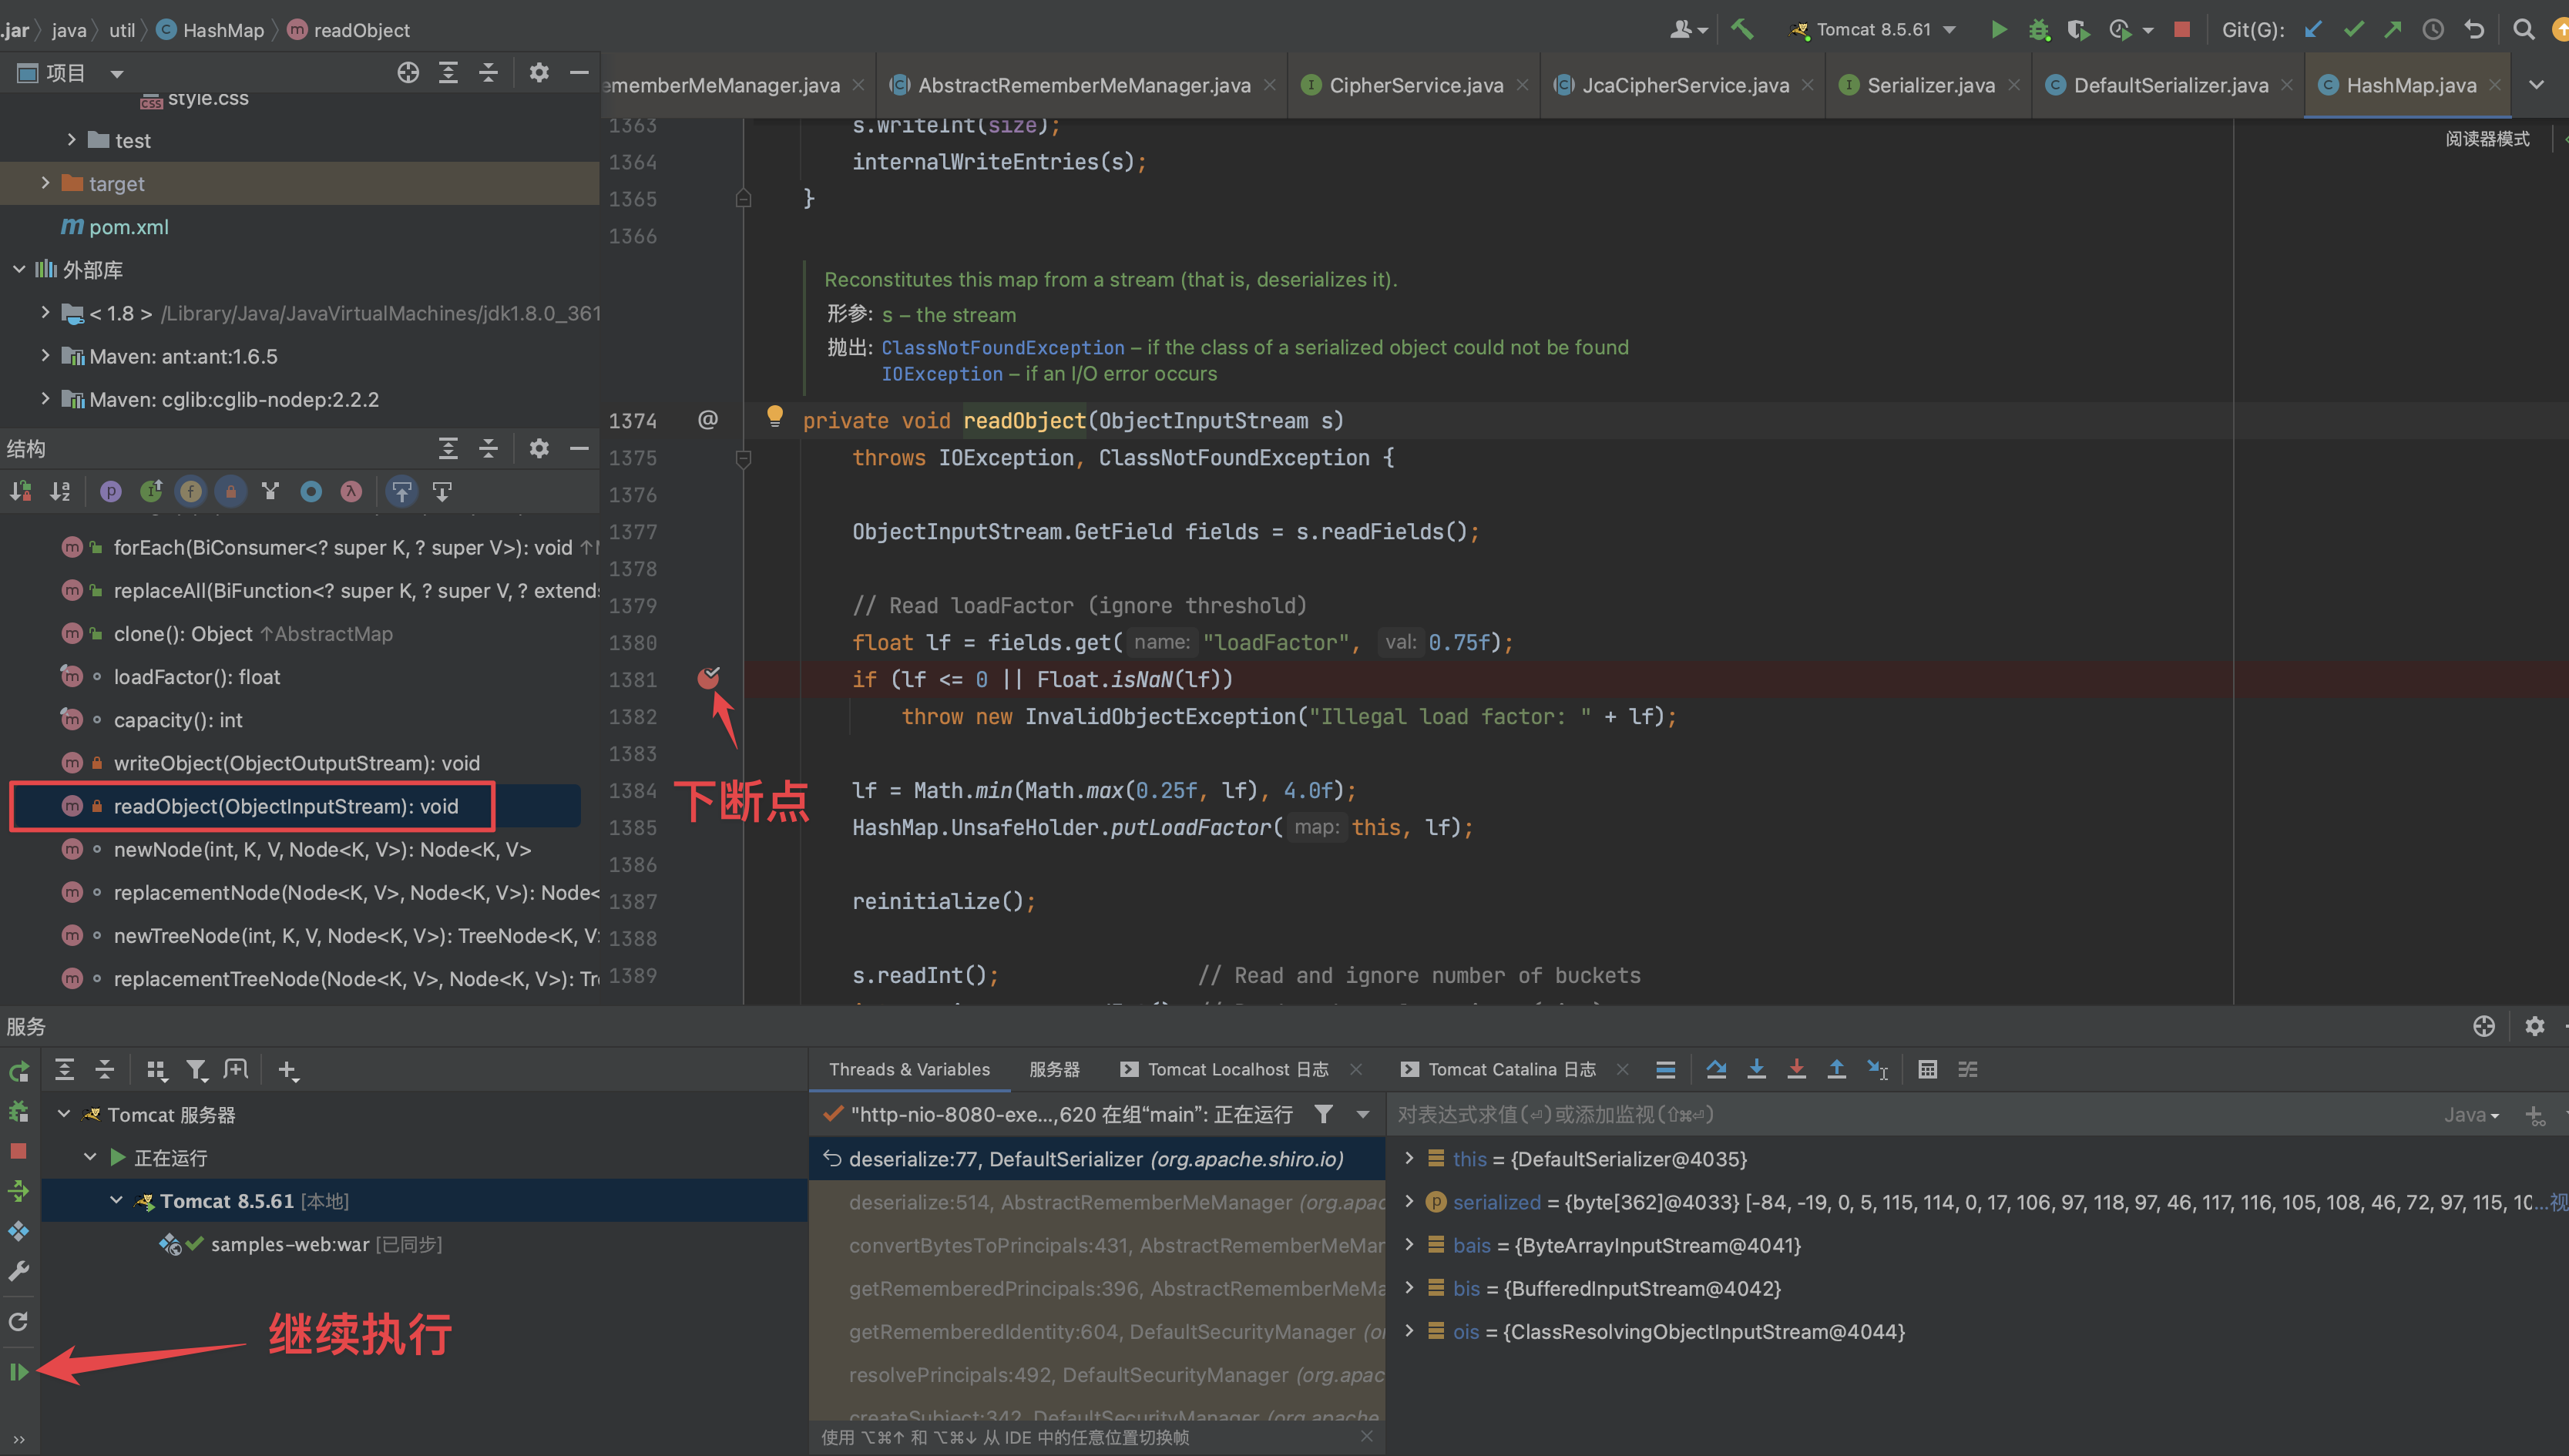The width and height of the screenshot is (2569, 1456).
Task: Collapse Tomcat 服务器 node in Services
Action: (64, 1113)
